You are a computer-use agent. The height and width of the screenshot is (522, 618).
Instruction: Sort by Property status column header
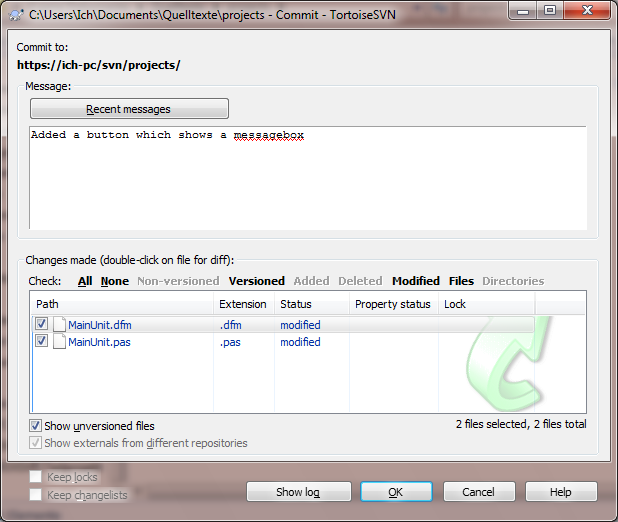click(x=394, y=304)
